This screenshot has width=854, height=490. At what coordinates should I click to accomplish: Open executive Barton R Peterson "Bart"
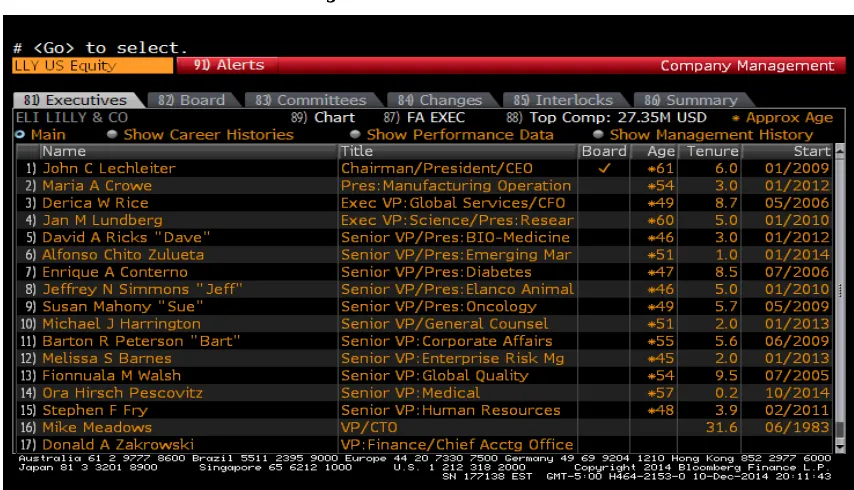(x=141, y=341)
